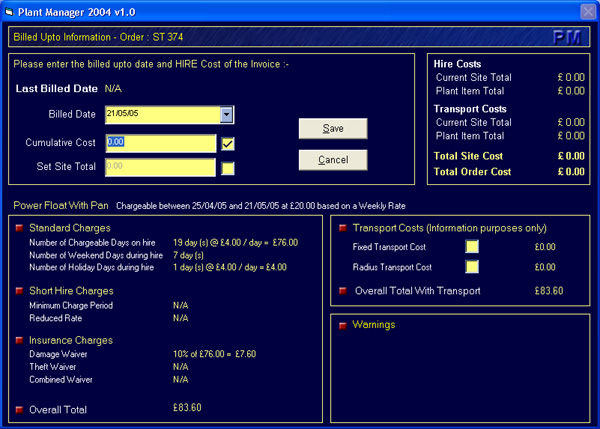Click red marker beside Warnings
The image size is (600, 429).
tap(343, 325)
